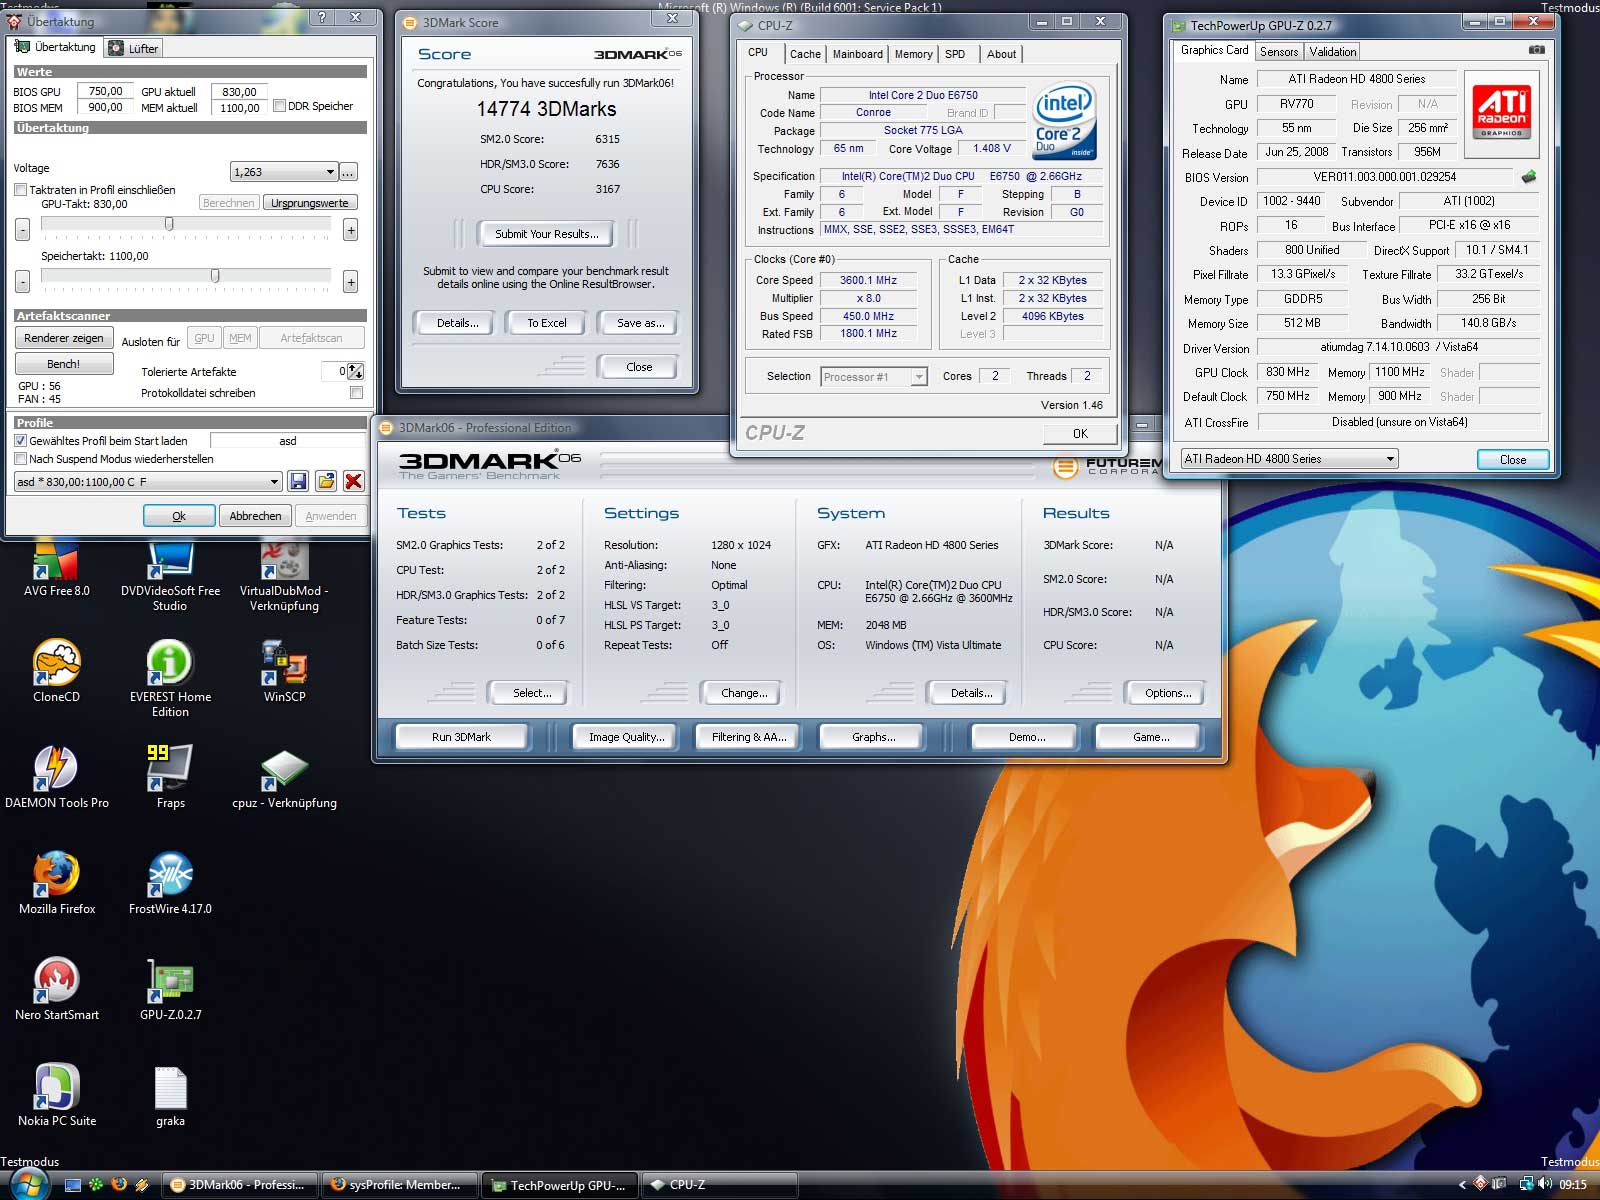1600x1200 pixels.
Task: Open FrostWire 4.17.0 desktop icon
Action: click(170, 882)
